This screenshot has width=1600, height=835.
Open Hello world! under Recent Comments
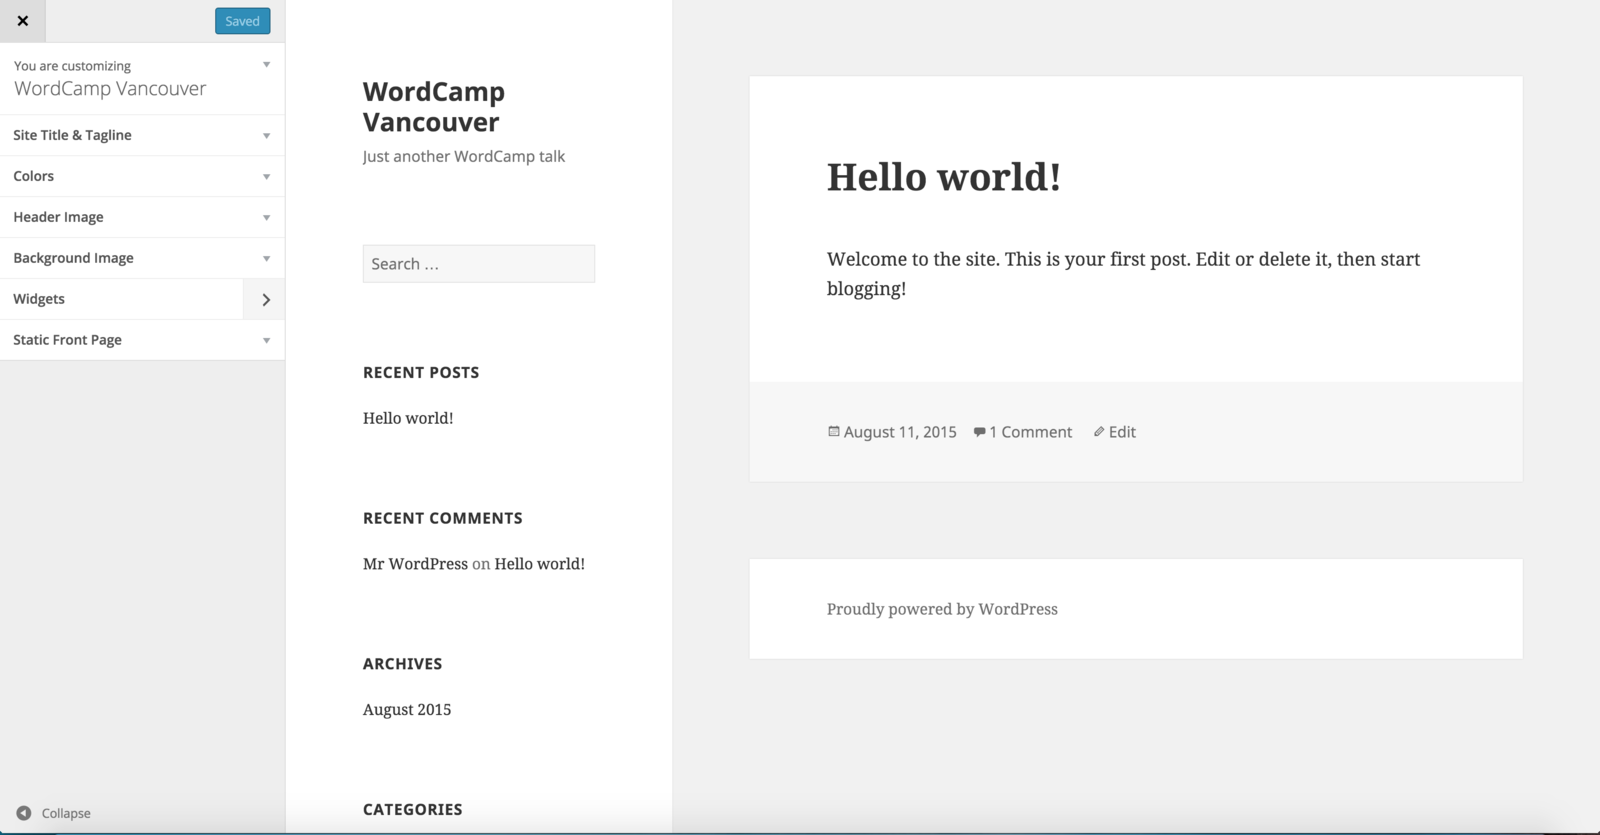(539, 564)
